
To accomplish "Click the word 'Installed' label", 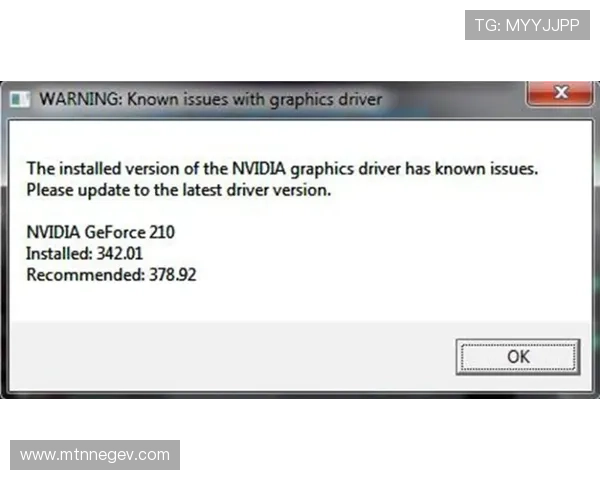I will pos(59,254).
